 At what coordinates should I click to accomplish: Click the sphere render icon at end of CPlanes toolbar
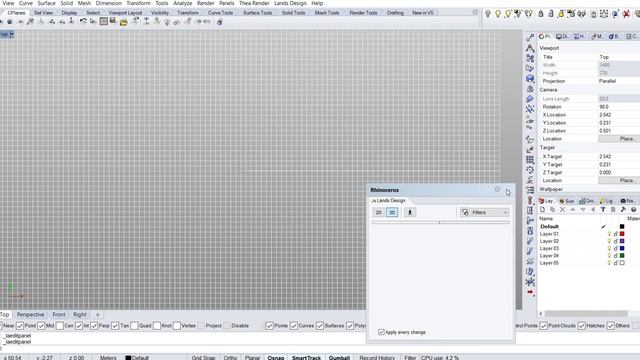219,22
